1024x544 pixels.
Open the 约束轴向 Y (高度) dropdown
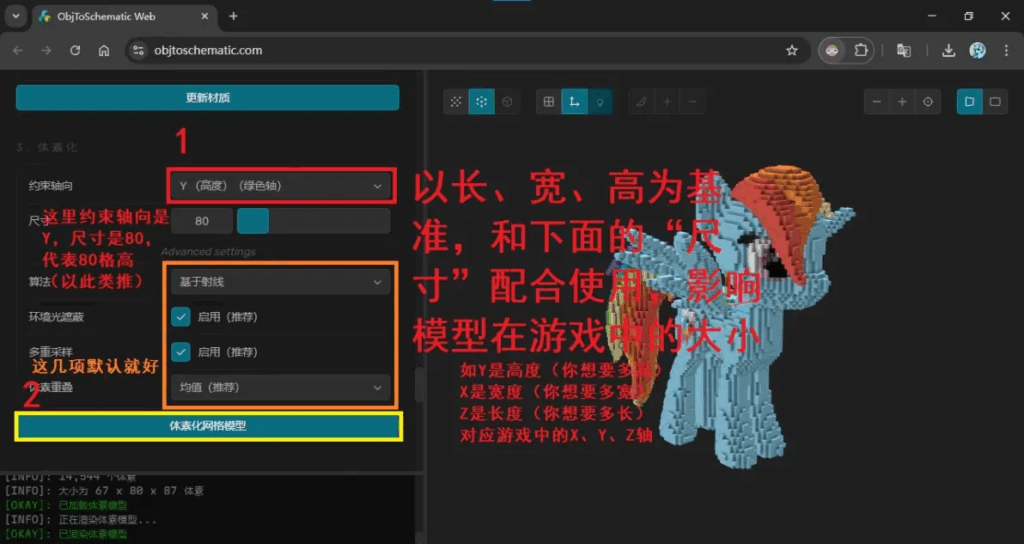pyautogui.click(x=281, y=186)
